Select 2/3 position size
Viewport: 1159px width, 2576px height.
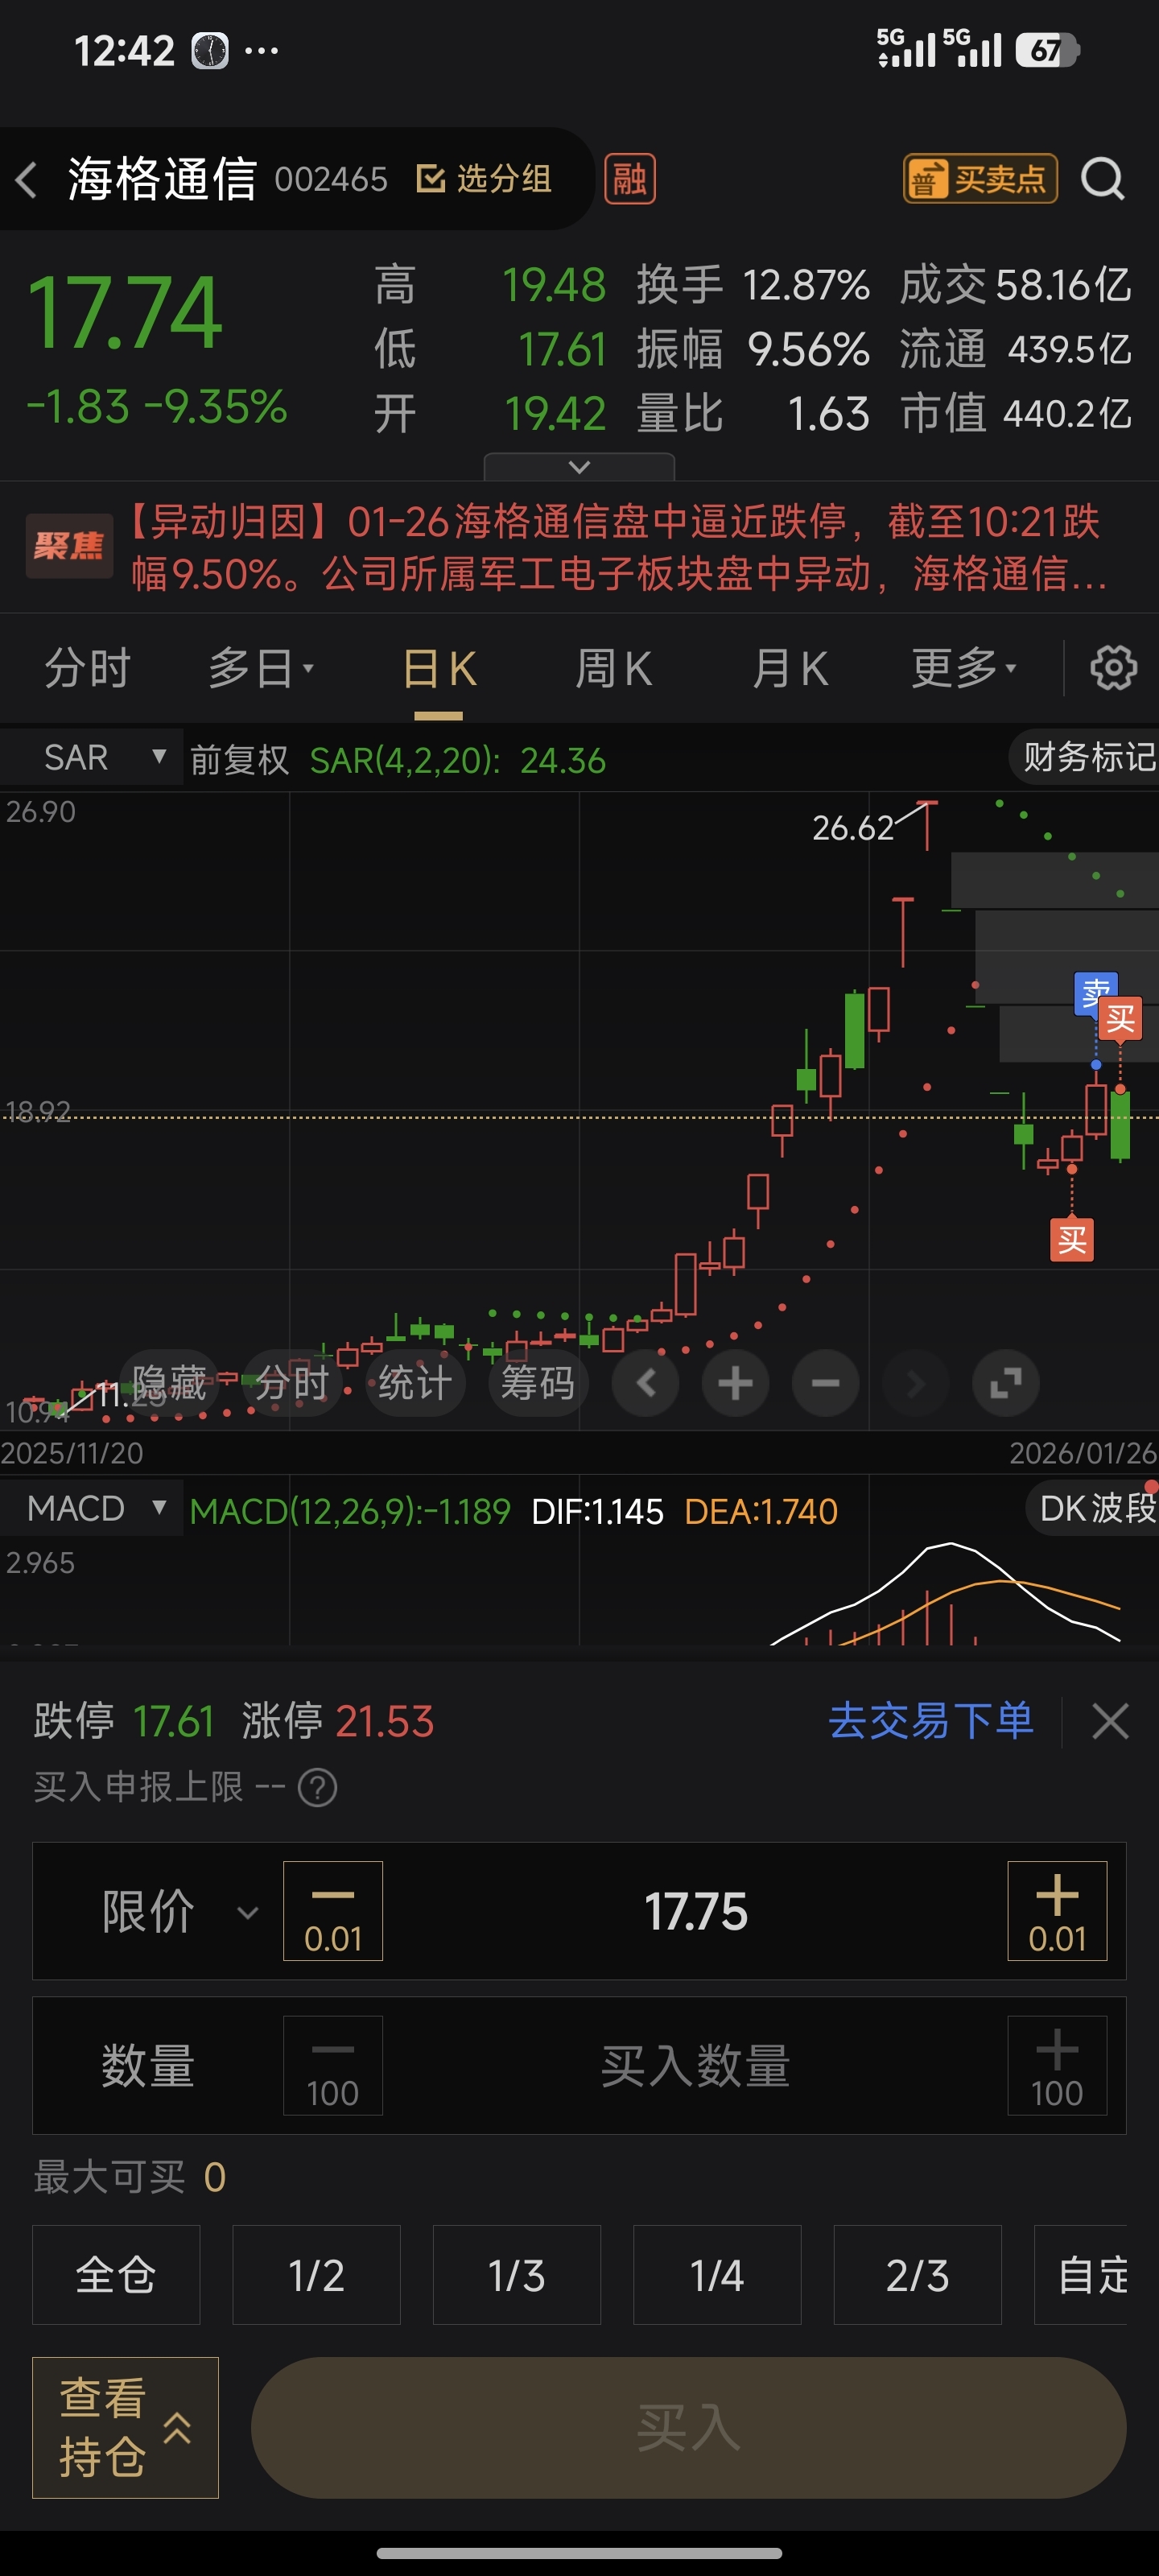tap(917, 2275)
